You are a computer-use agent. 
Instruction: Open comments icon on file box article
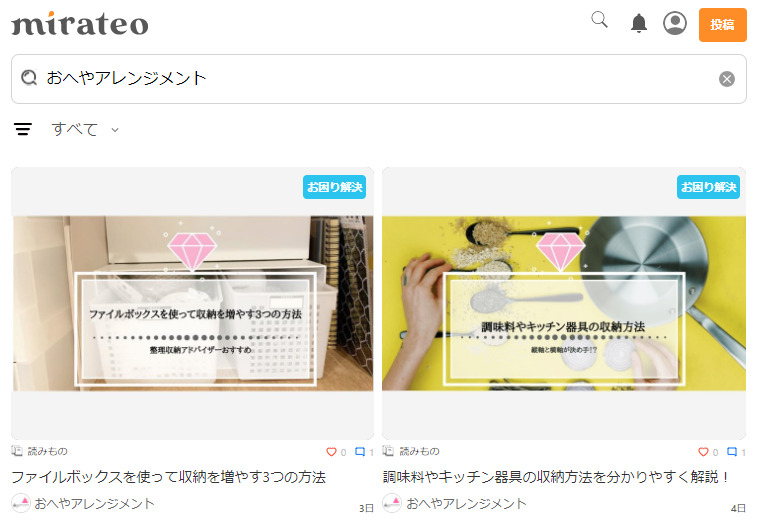pos(360,452)
